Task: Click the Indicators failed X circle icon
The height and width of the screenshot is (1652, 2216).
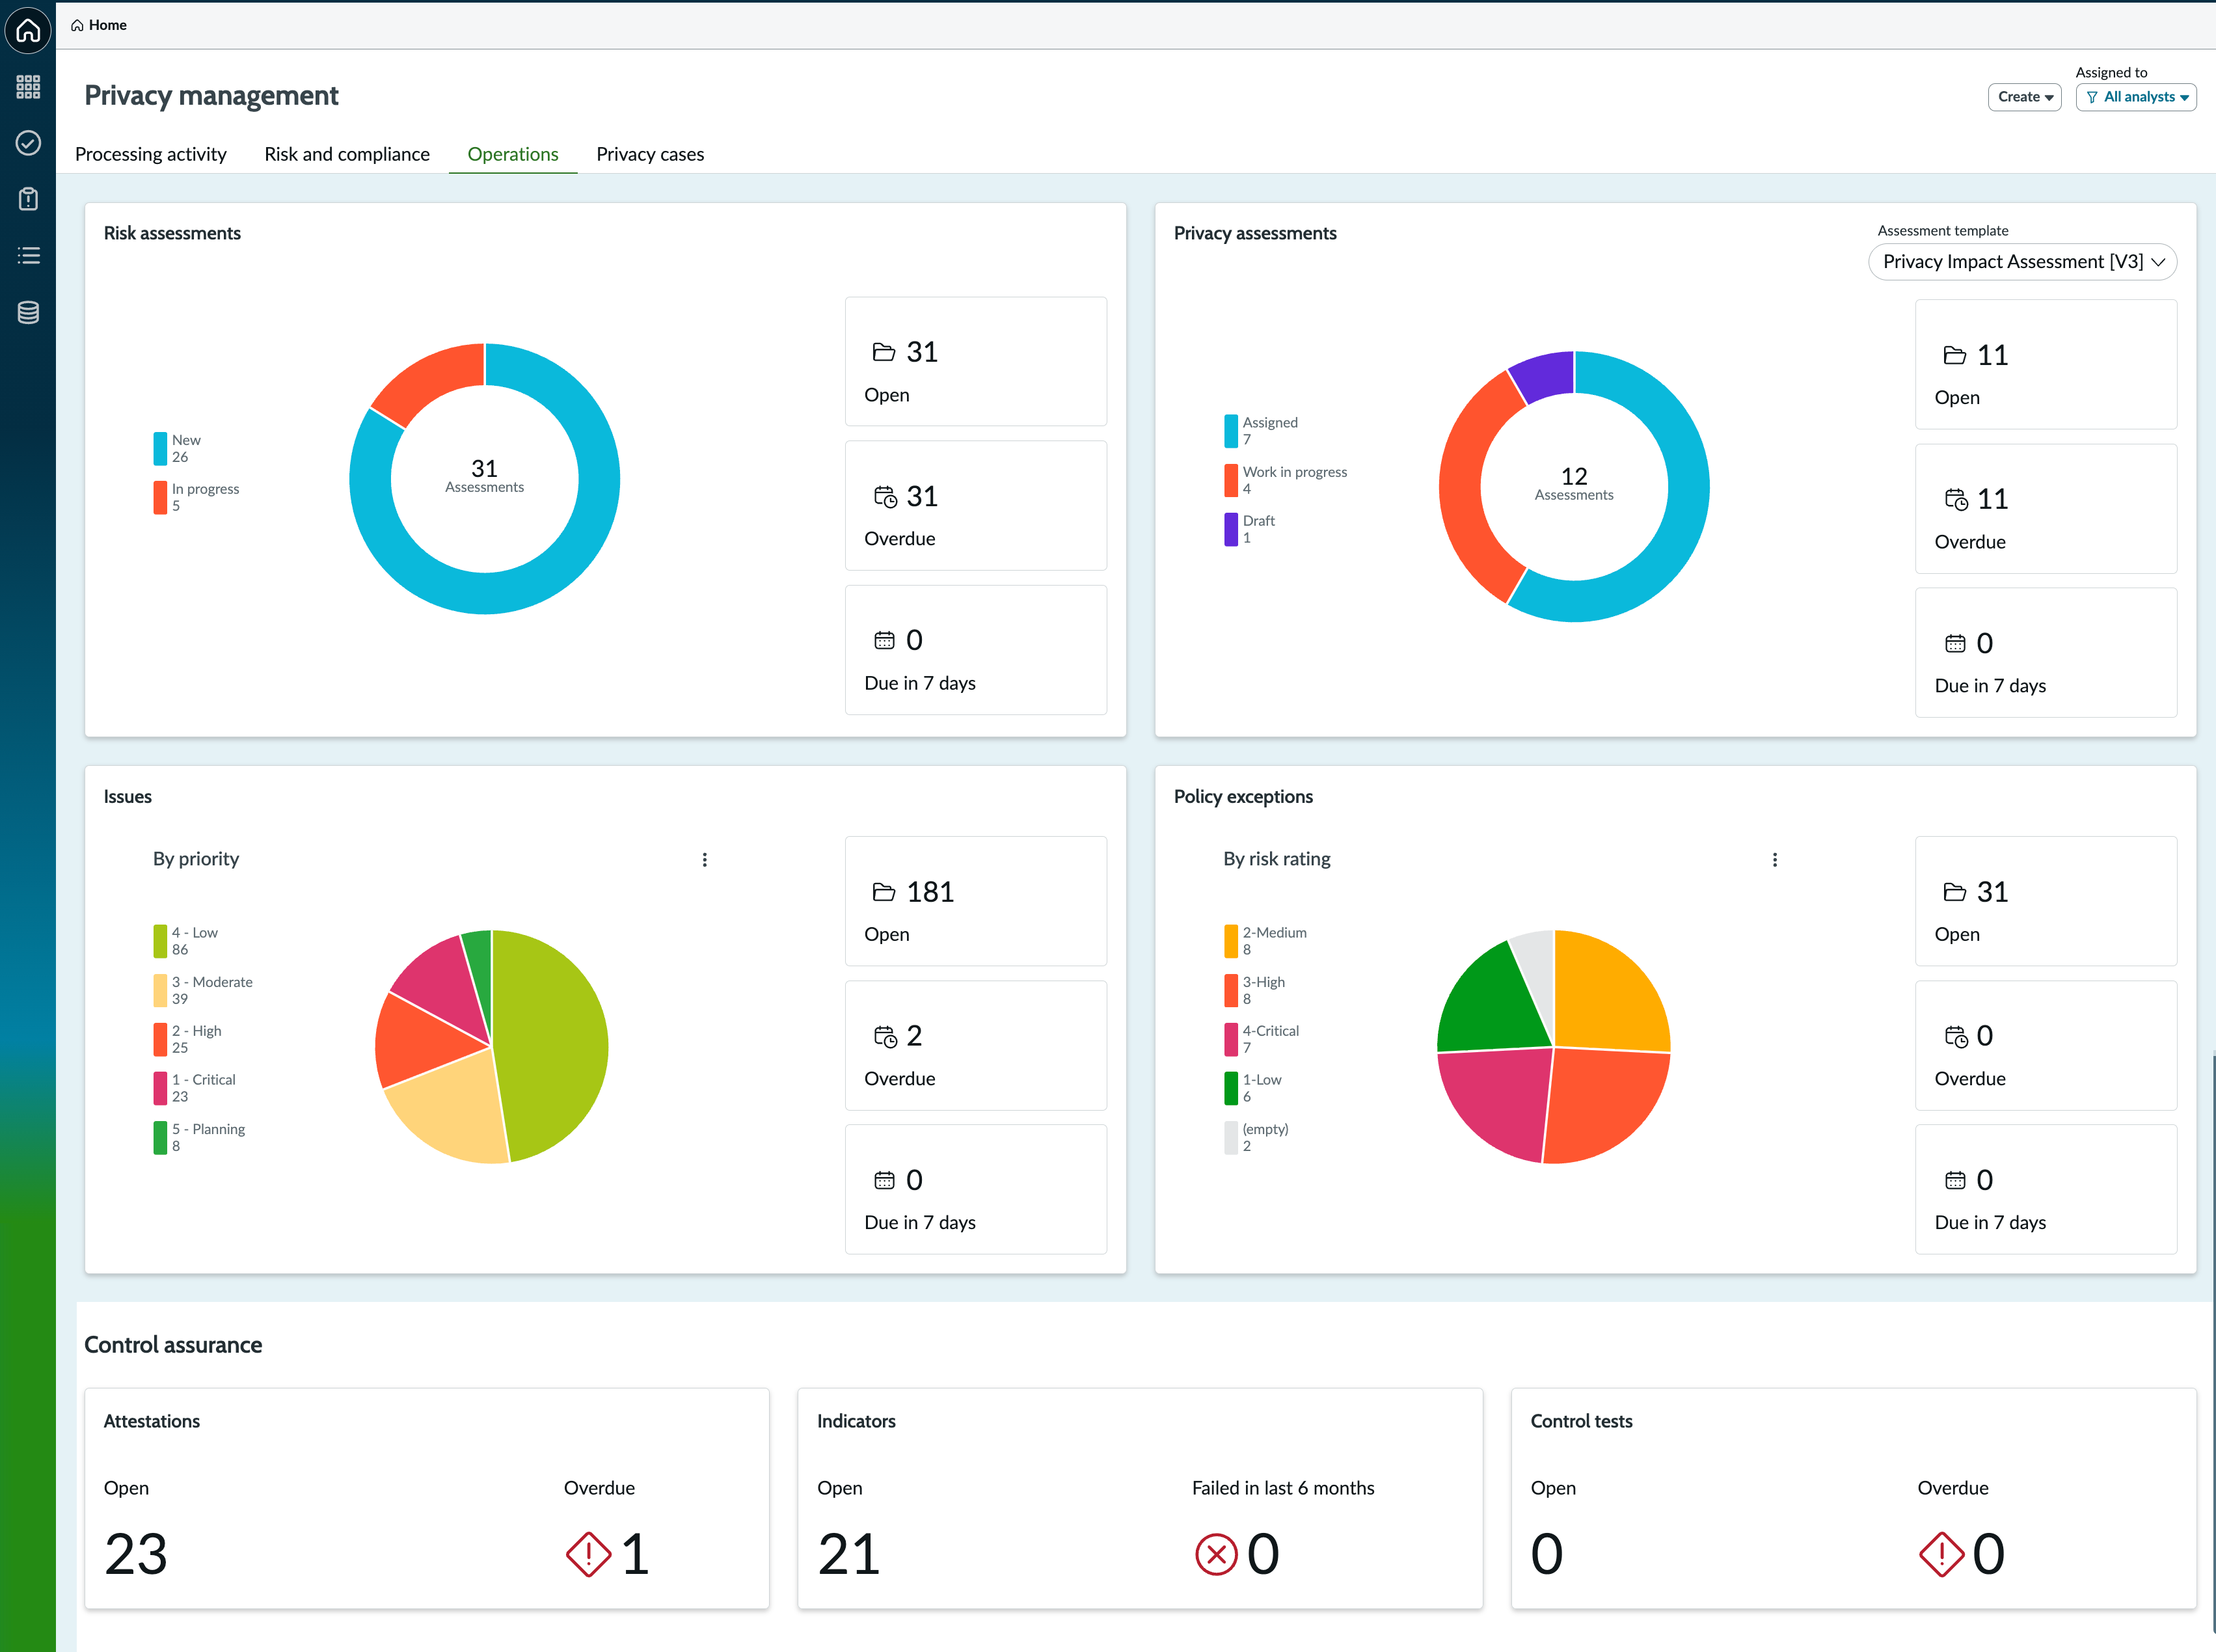Action: click(x=1216, y=1555)
